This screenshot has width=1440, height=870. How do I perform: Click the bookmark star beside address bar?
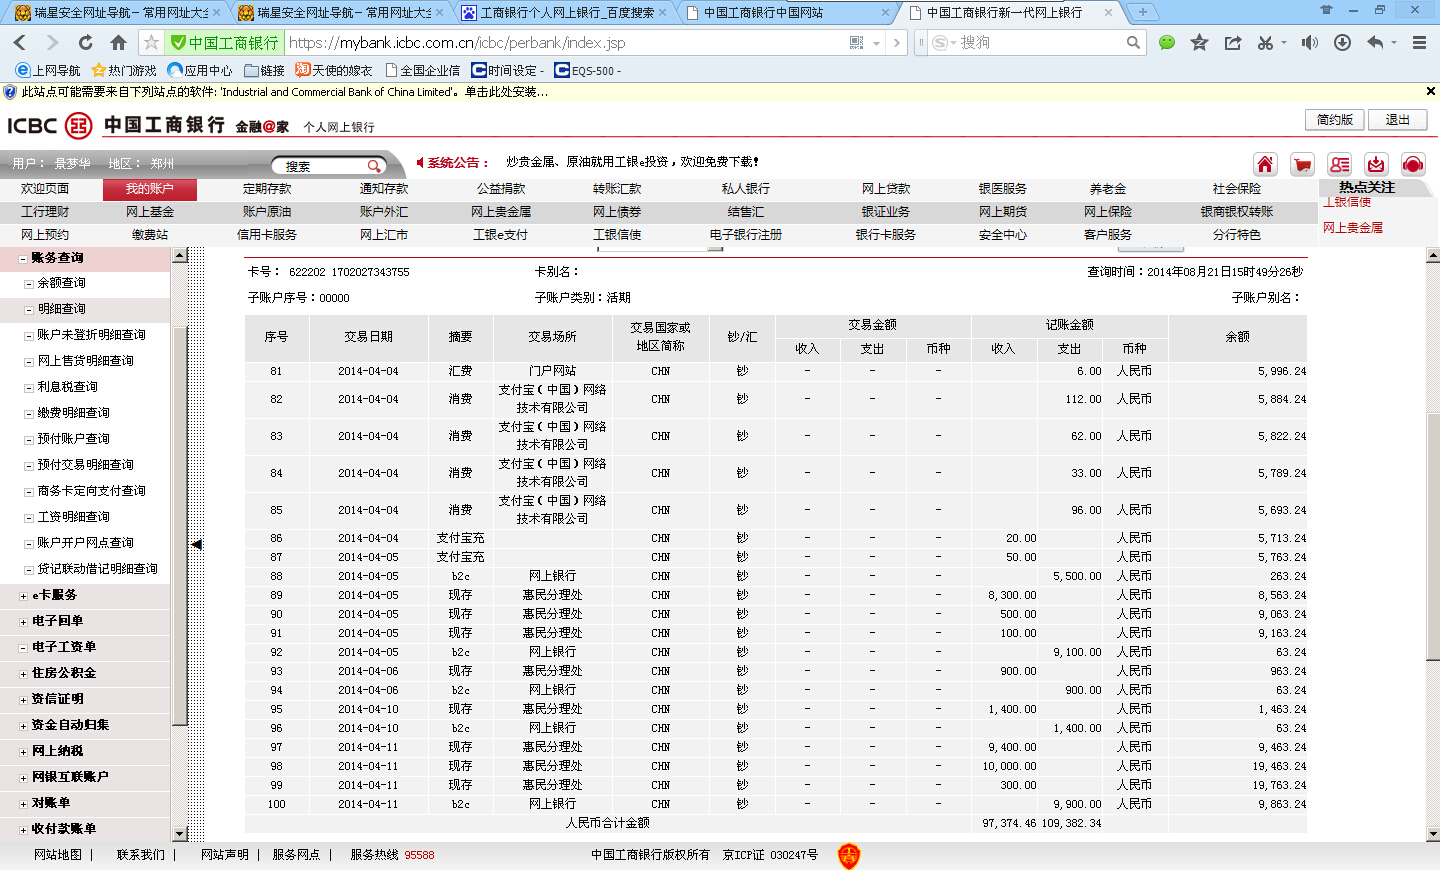pos(151,43)
